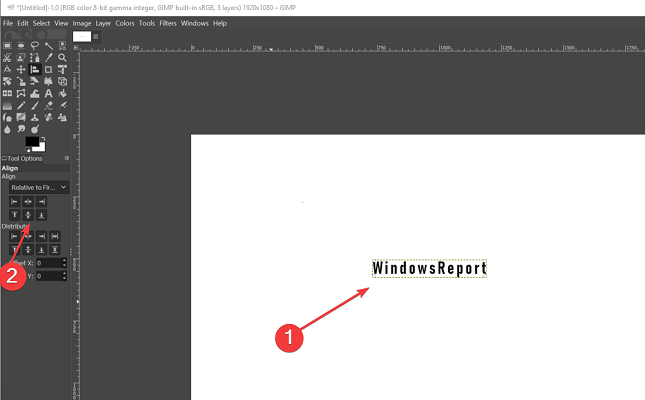Distribute right edges of targets

(41, 236)
